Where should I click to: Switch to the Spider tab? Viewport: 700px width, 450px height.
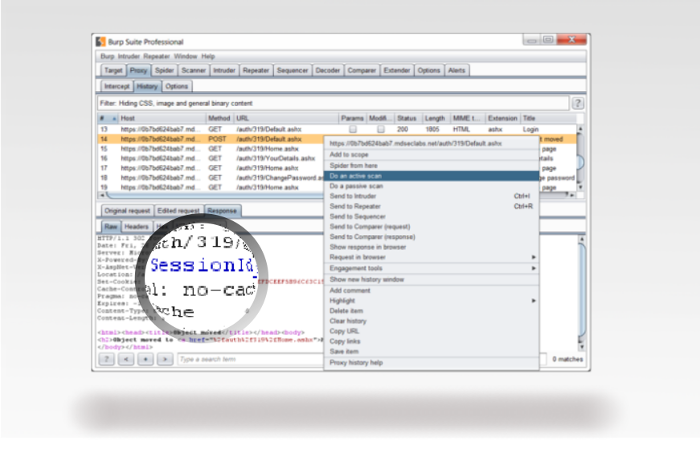tap(164, 71)
